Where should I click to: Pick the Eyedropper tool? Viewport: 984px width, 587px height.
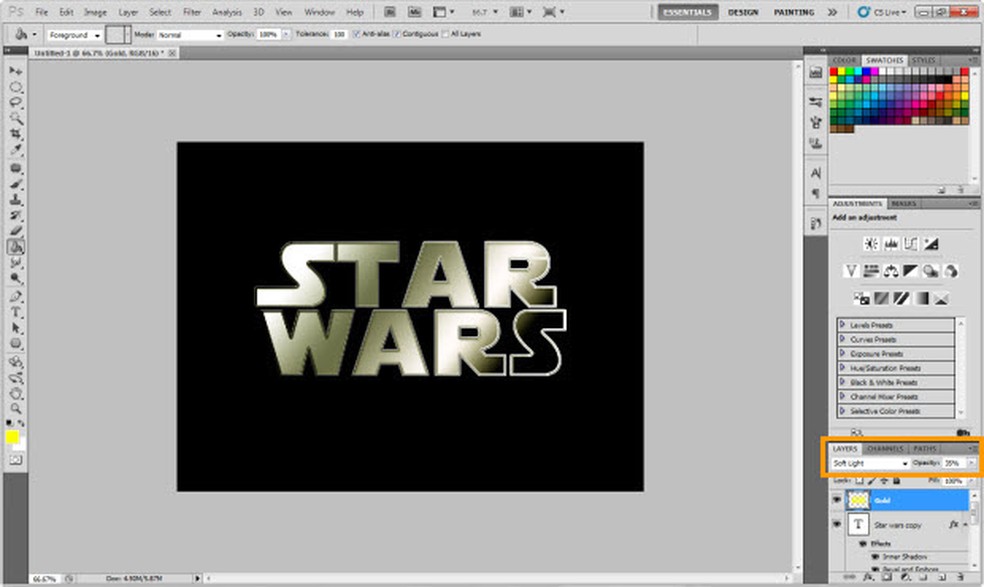(16, 149)
